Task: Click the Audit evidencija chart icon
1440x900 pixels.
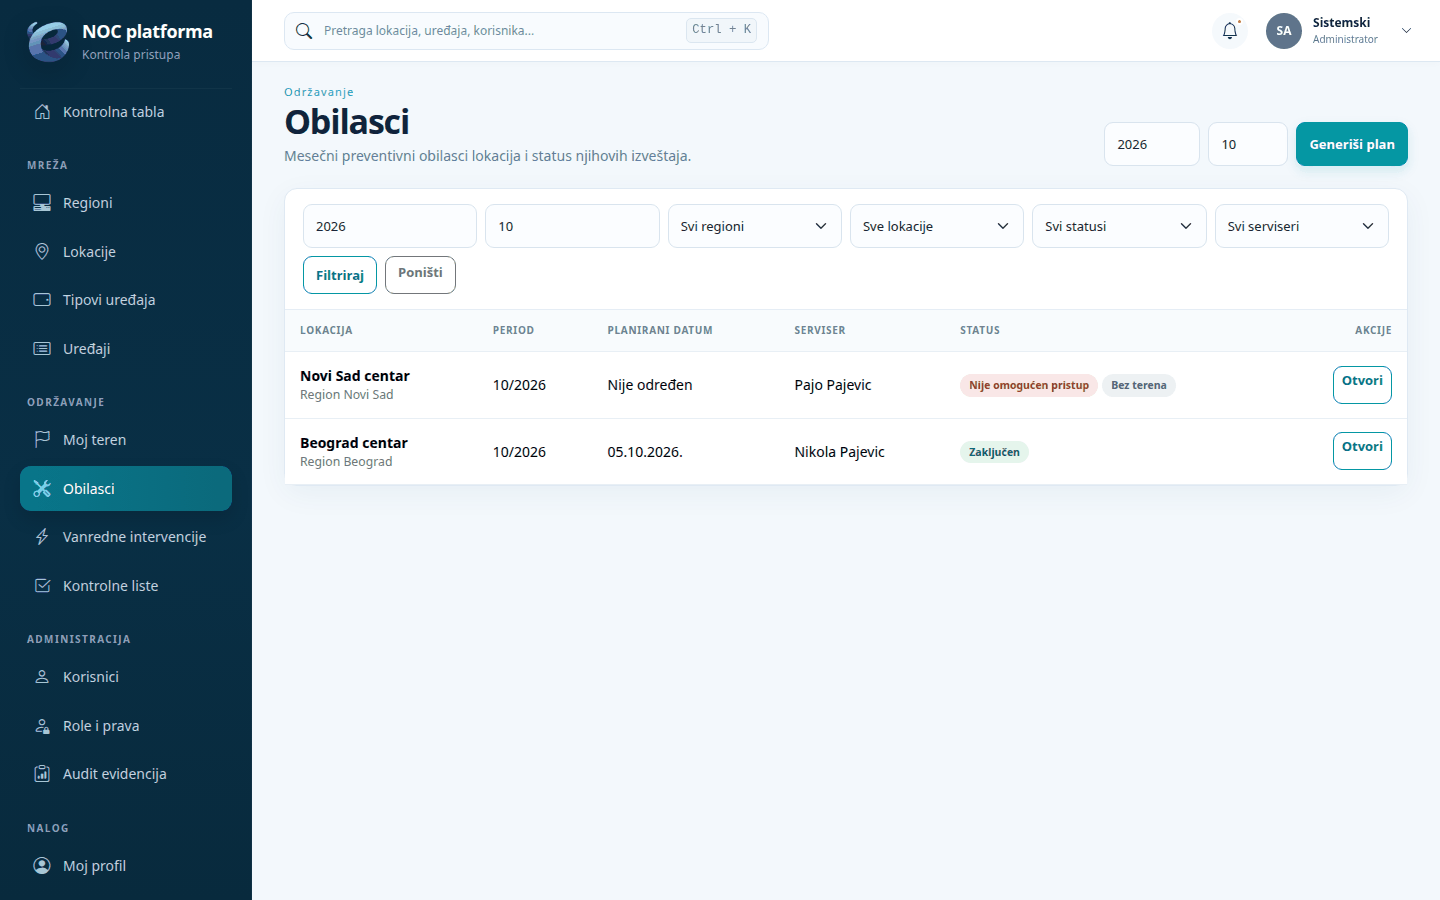Action: coord(42,774)
